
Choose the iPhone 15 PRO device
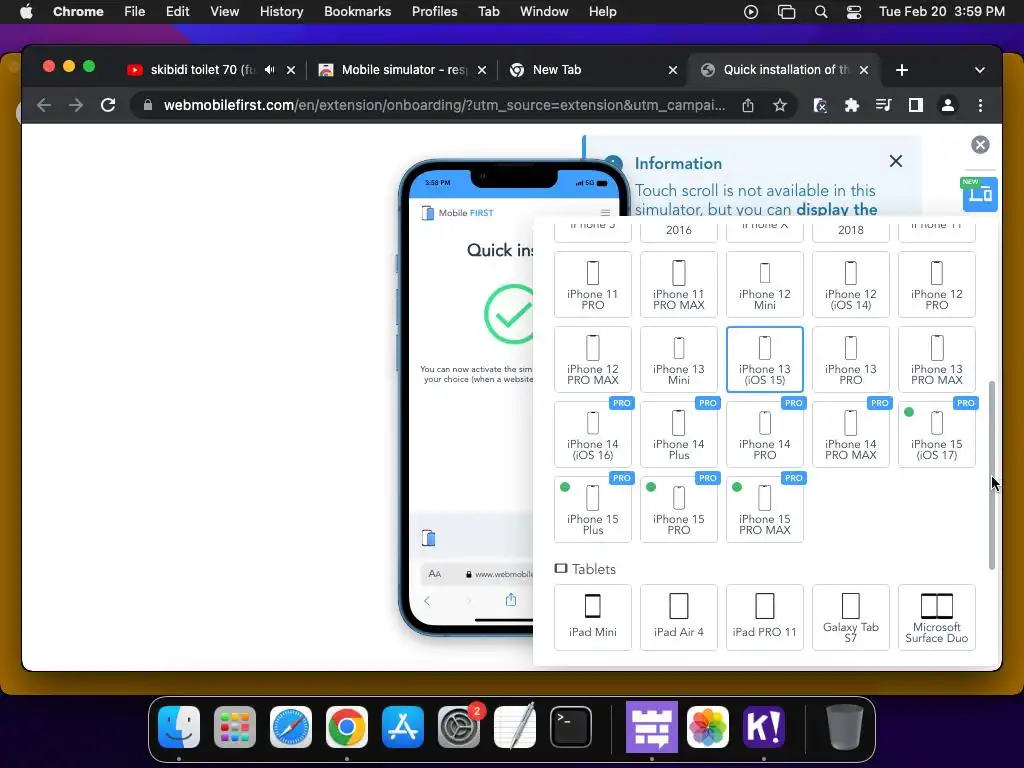[679, 510]
